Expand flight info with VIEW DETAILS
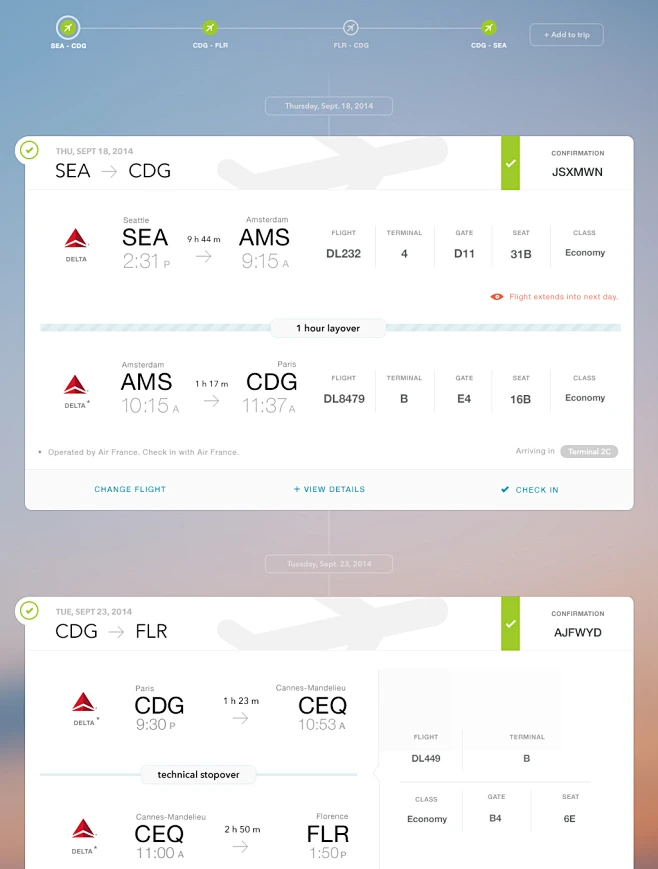 click(x=329, y=490)
